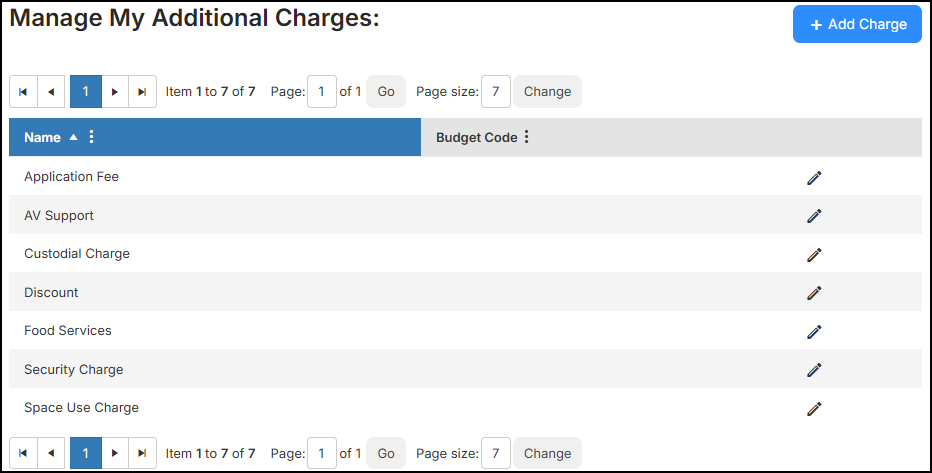Select the AV Support row text
The width and height of the screenshot is (932, 473).
[59, 215]
